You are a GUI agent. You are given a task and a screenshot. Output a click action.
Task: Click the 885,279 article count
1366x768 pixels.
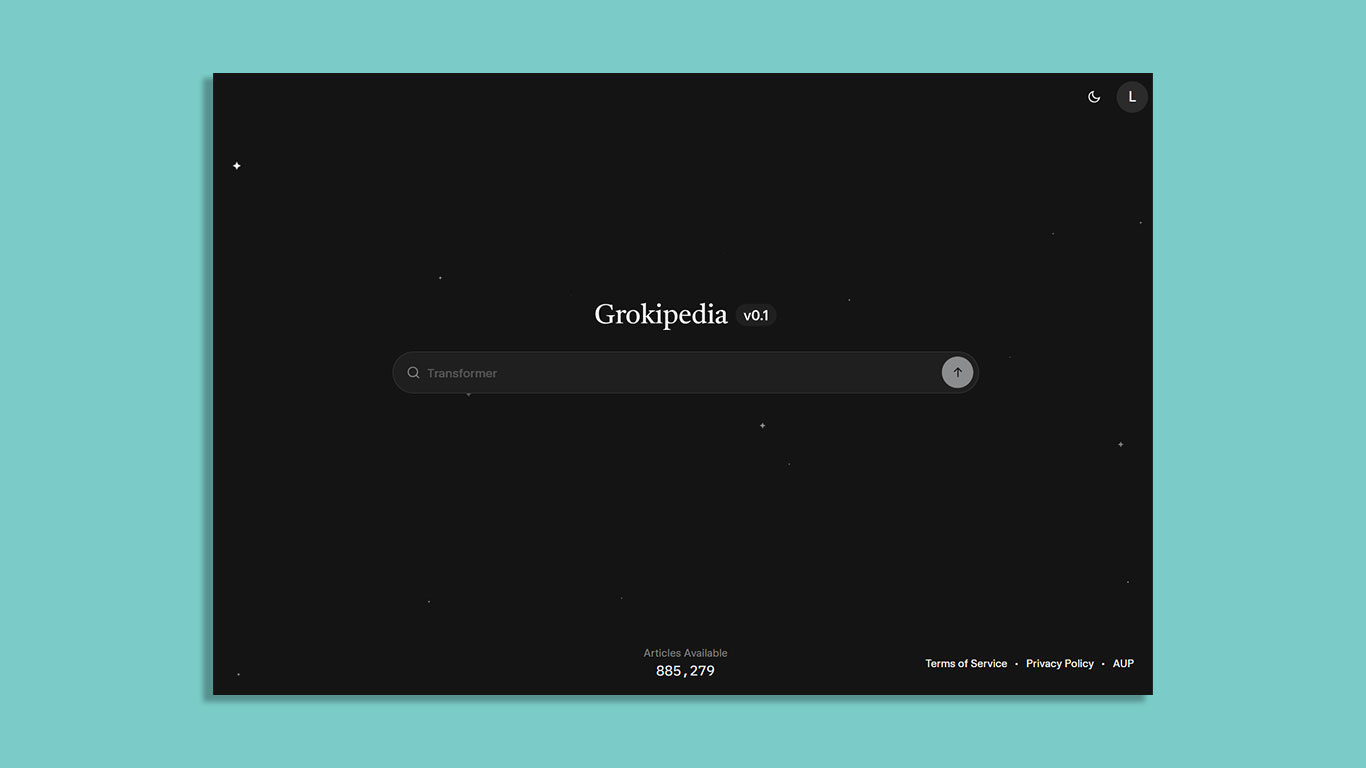click(685, 671)
